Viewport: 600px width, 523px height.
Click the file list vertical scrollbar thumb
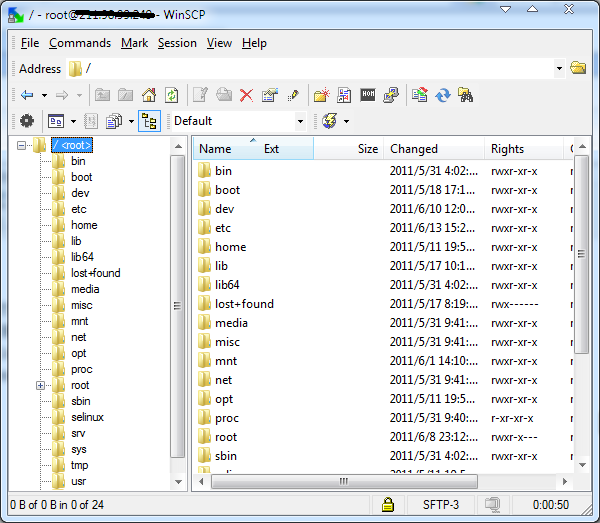[582, 254]
